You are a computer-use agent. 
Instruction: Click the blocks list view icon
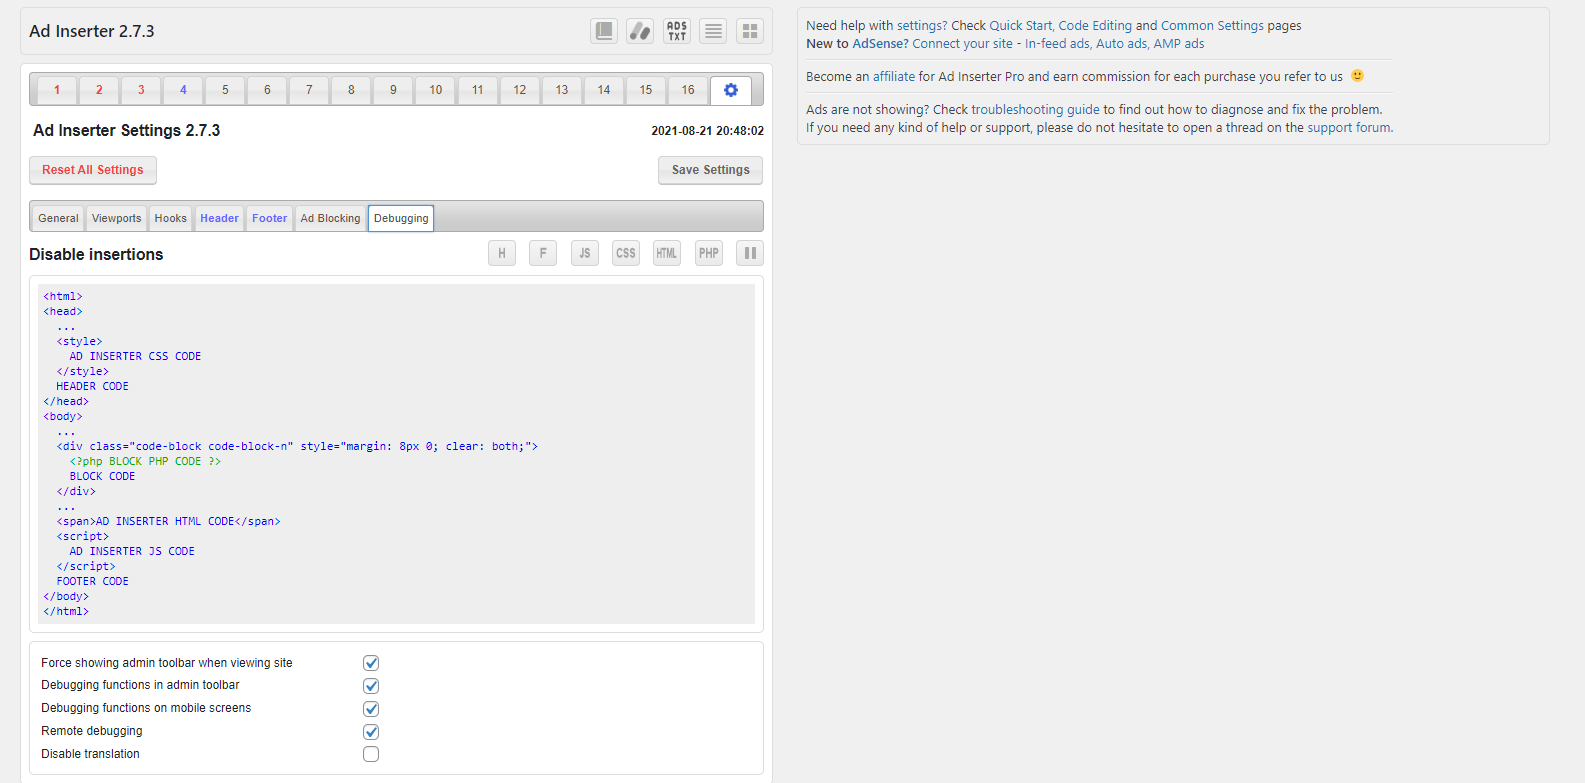point(713,31)
